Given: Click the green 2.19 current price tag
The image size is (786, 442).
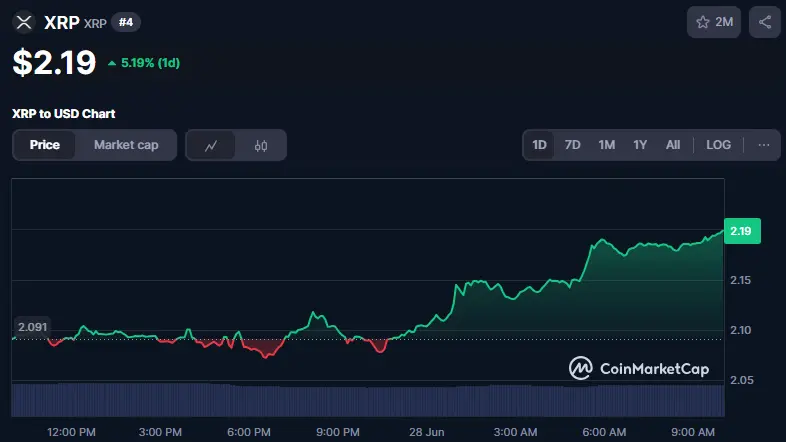Looking at the screenshot, I should 742,231.
